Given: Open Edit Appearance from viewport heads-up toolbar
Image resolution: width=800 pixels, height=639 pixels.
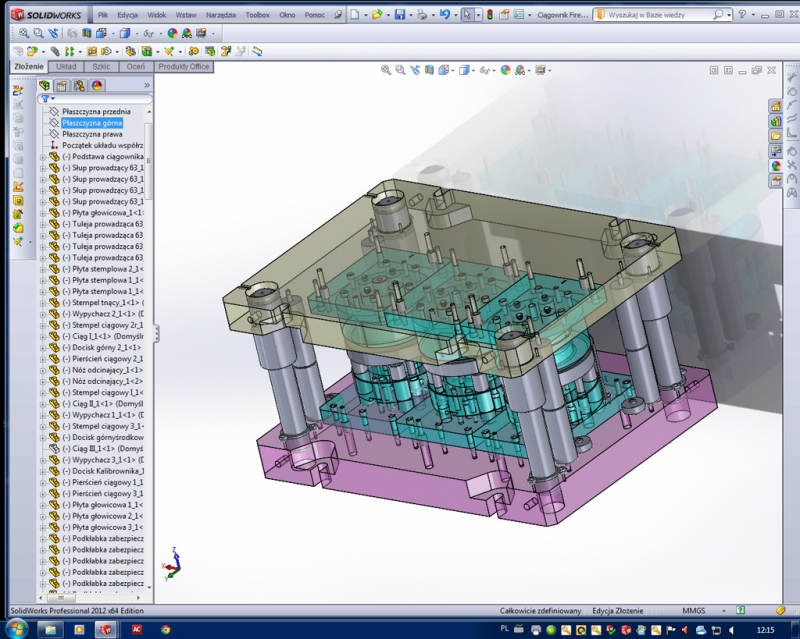Looking at the screenshot, I should pyautogui.click(x=505, y=70).
